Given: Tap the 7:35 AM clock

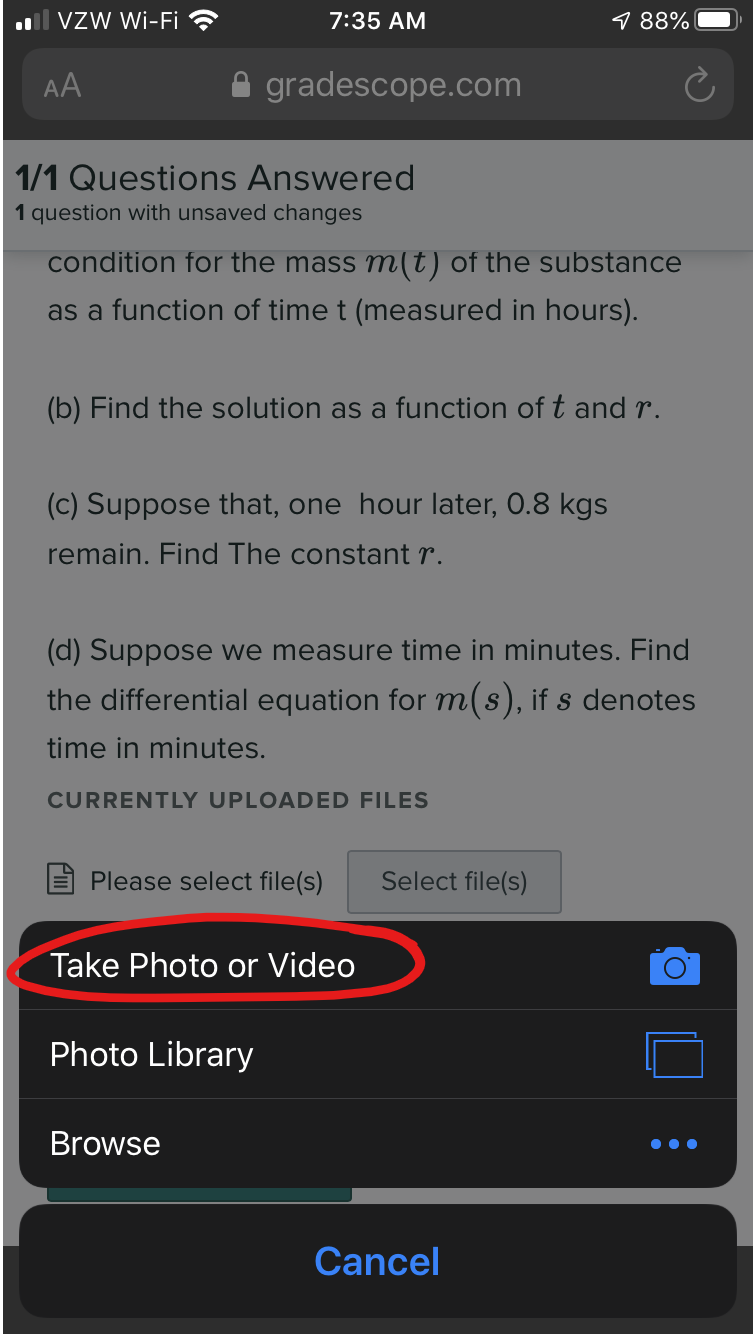Looking at the screenshot, I should (x=377, y=21).
